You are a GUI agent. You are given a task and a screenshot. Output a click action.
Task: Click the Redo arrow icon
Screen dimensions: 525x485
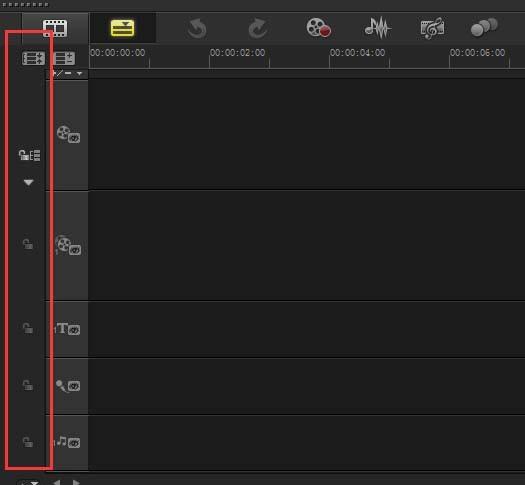pyautogui.click(x=258, y=28)
